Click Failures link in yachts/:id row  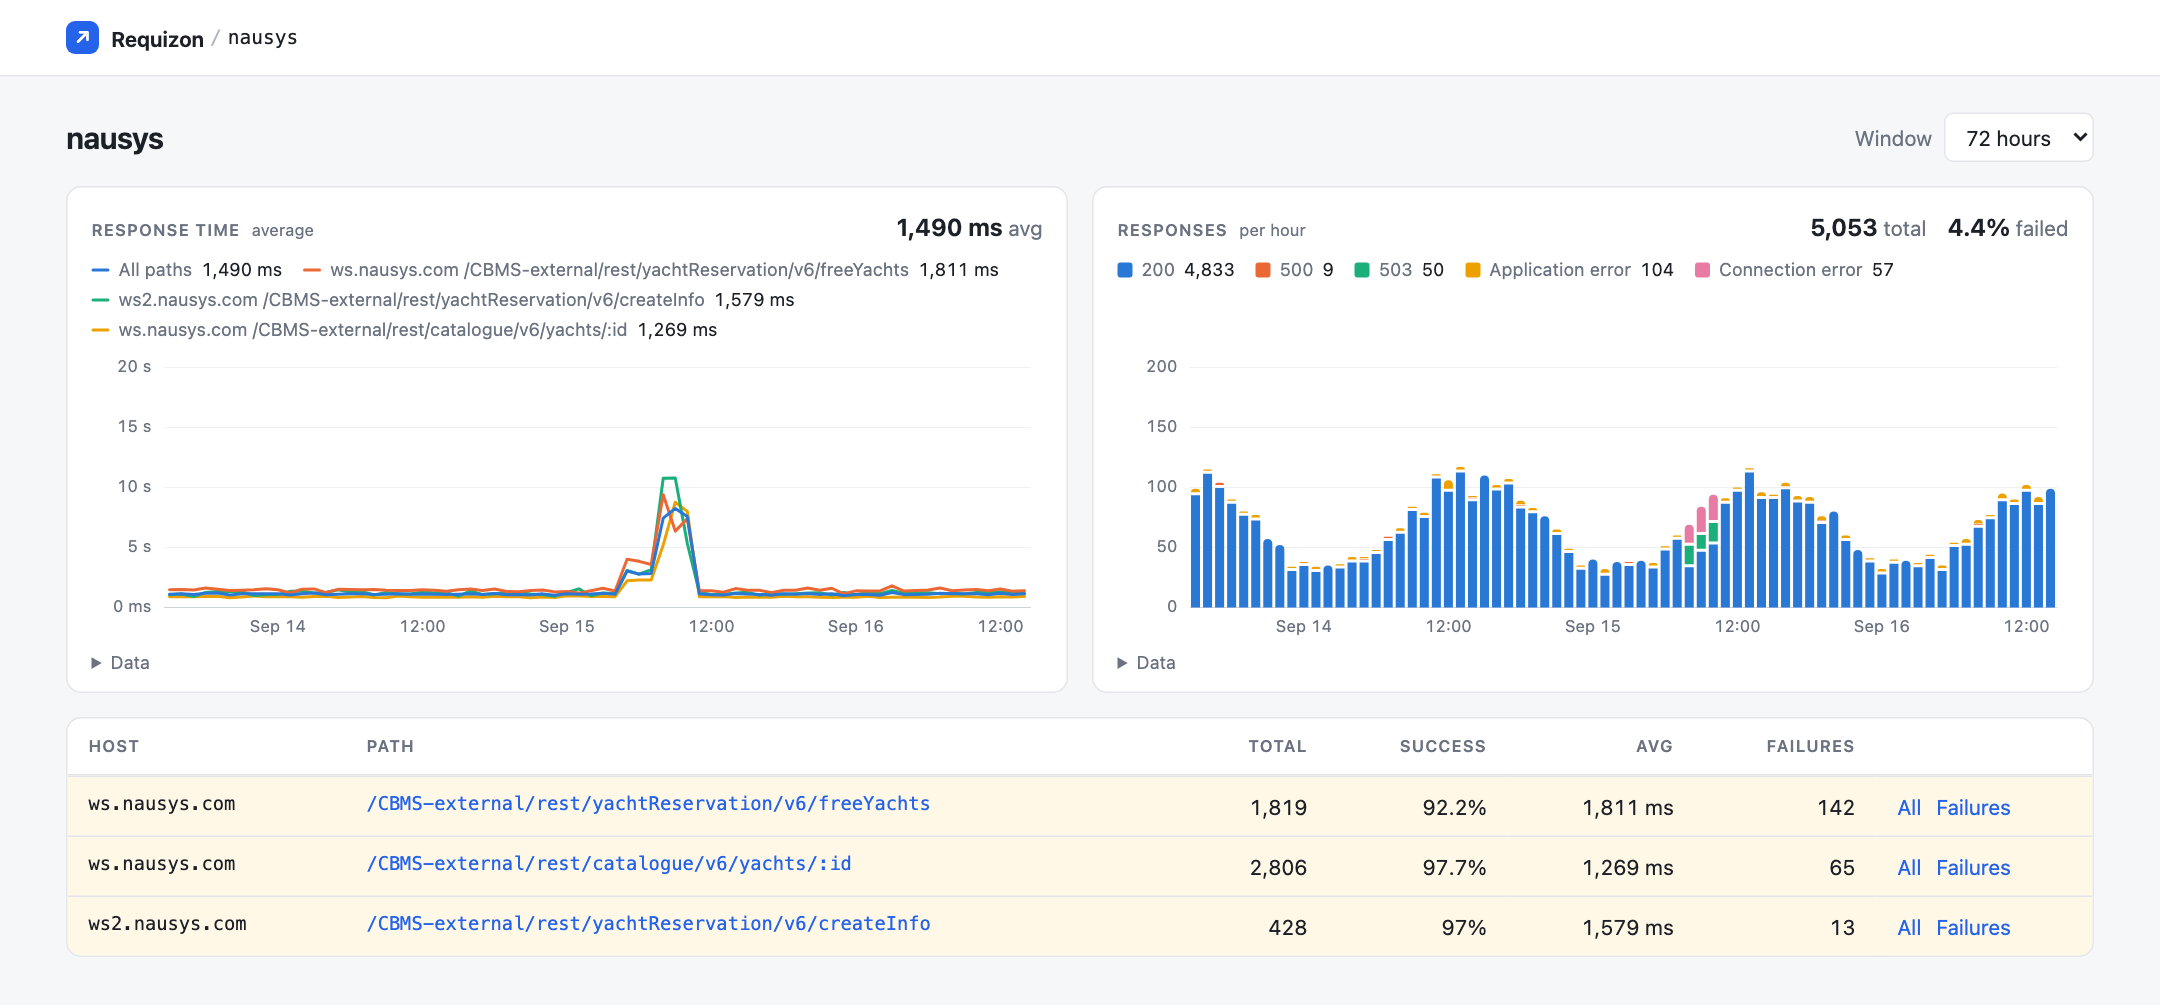tap(1973, 868)
